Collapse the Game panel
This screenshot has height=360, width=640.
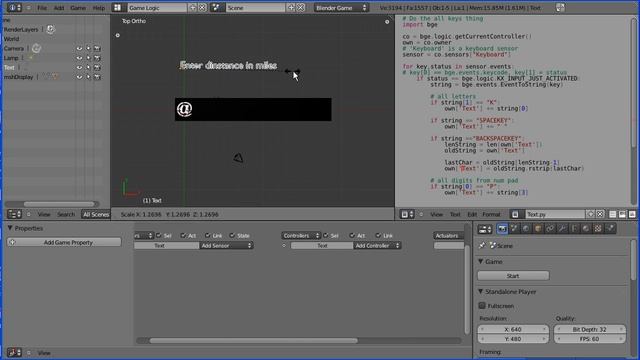point(480,261)
